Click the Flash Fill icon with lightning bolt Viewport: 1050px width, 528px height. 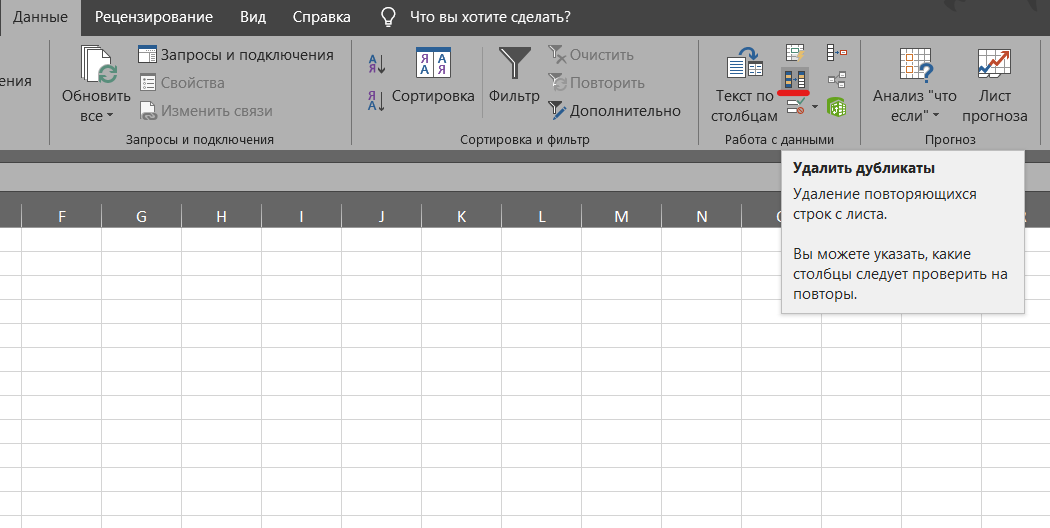pos(795,52)
